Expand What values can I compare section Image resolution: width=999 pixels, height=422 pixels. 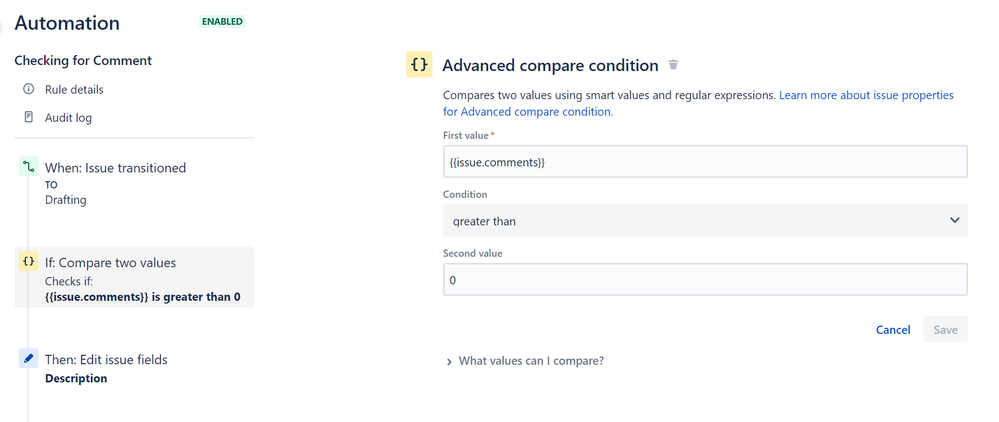click(530, 361)
